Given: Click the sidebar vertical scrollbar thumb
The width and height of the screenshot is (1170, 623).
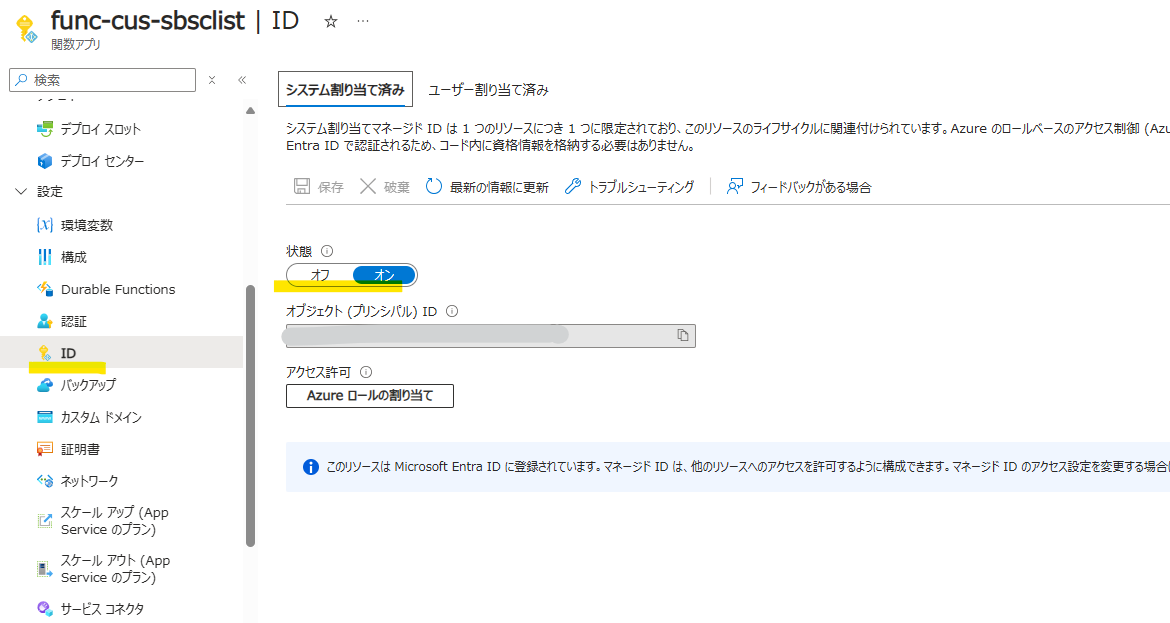Looking at the screenshot, I should [250, 416].
